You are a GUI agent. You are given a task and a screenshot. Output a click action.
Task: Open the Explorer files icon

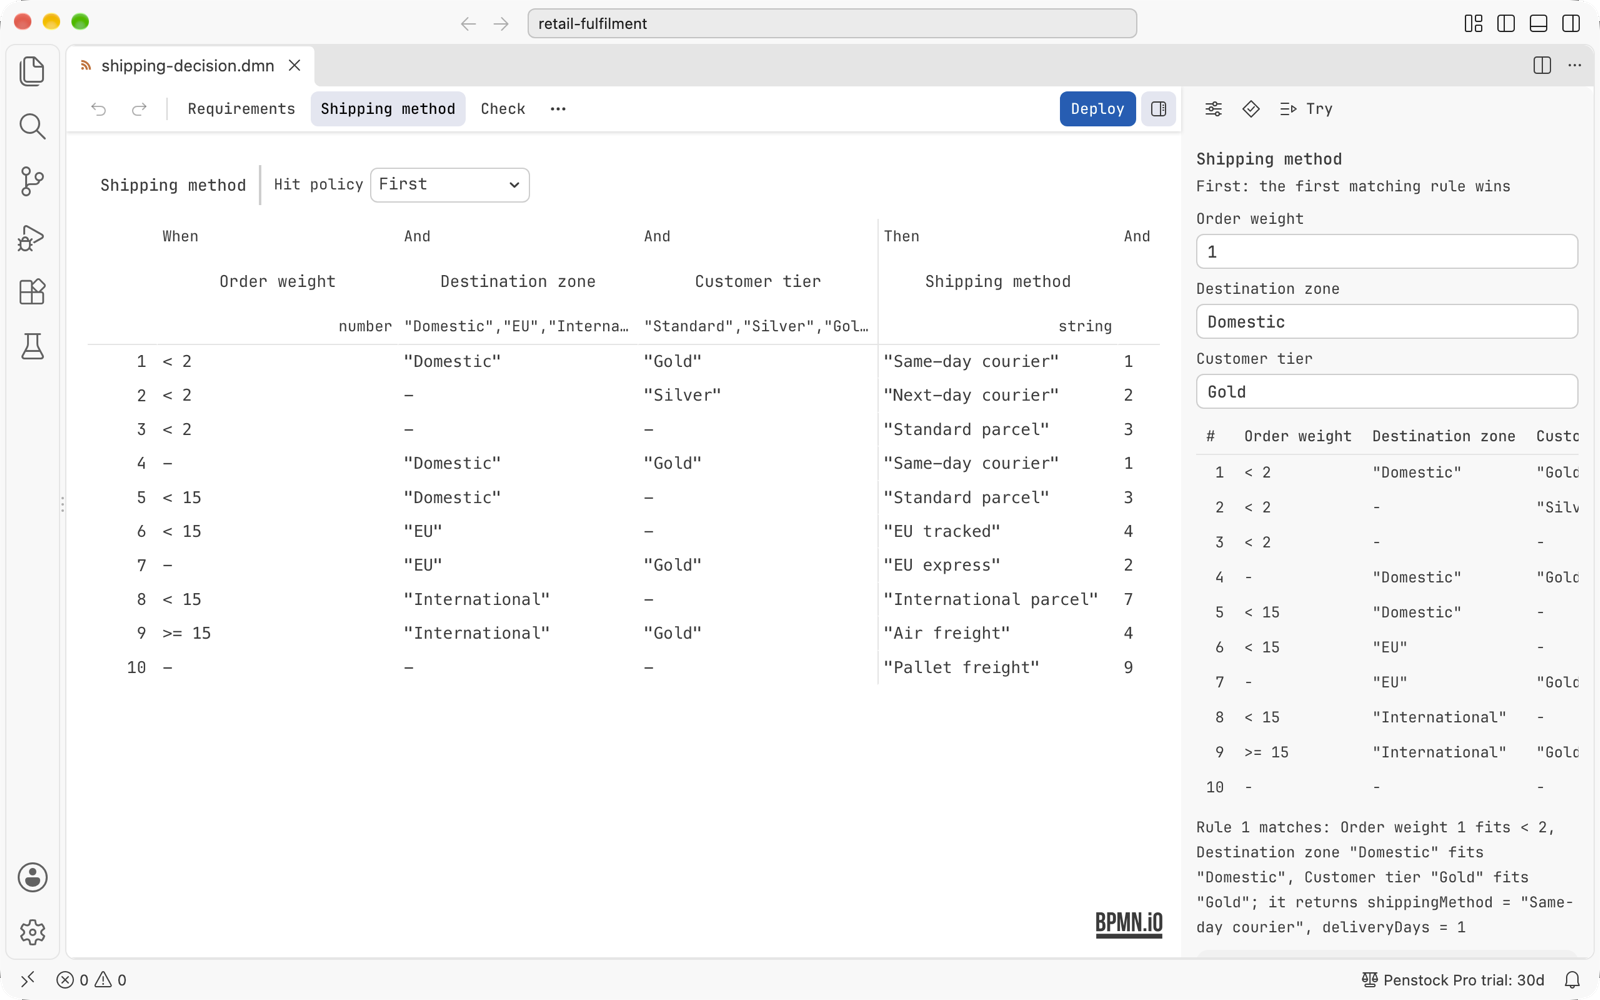[x=32, y=71]
